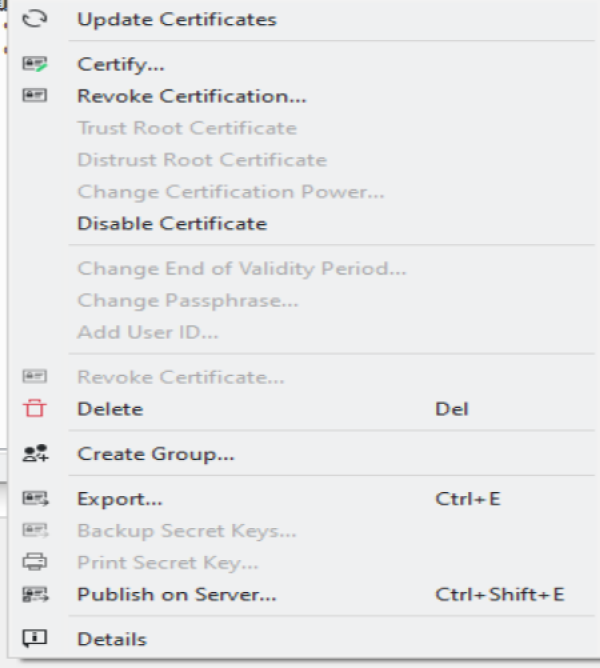This screenshot has height=668, width=600.
Task: Choose Update Certificates from the menu
Action: [176, 19]
